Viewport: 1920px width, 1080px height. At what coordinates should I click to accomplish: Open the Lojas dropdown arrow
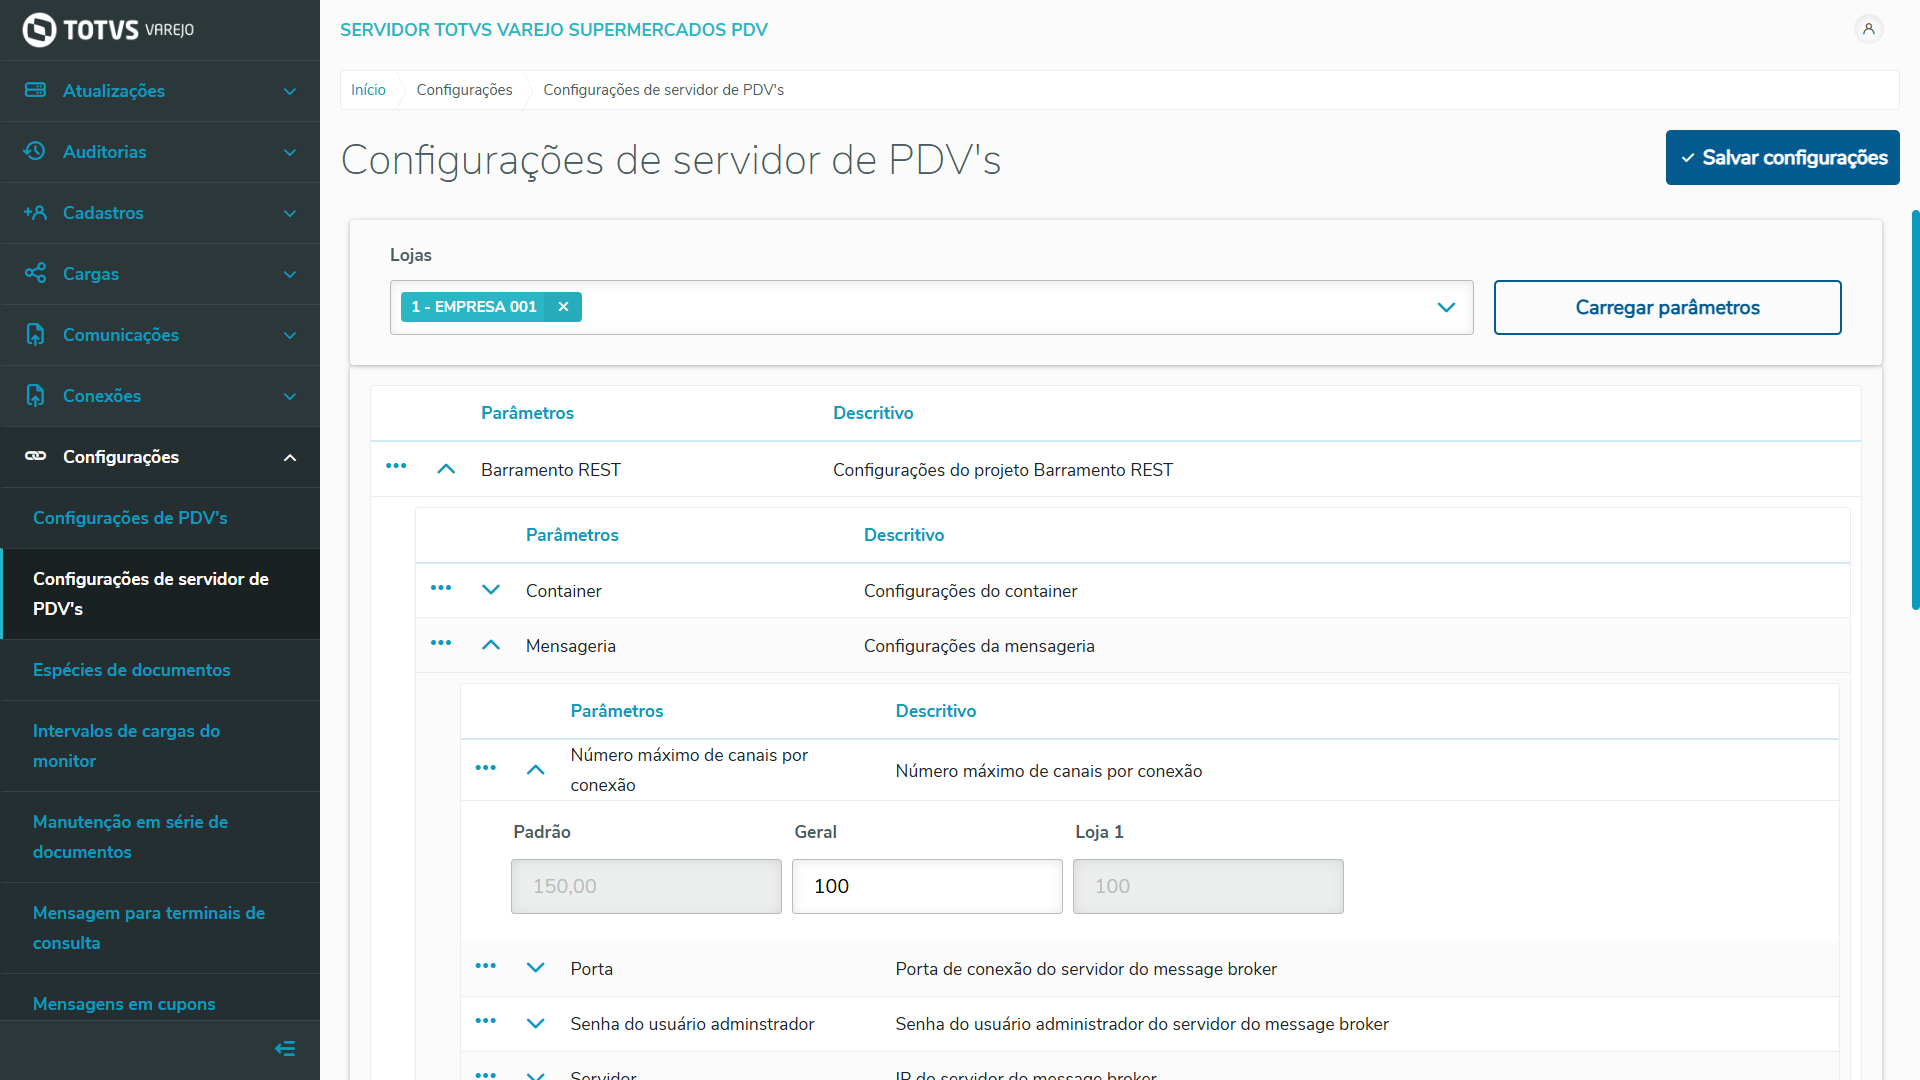tap(1446, 307)
